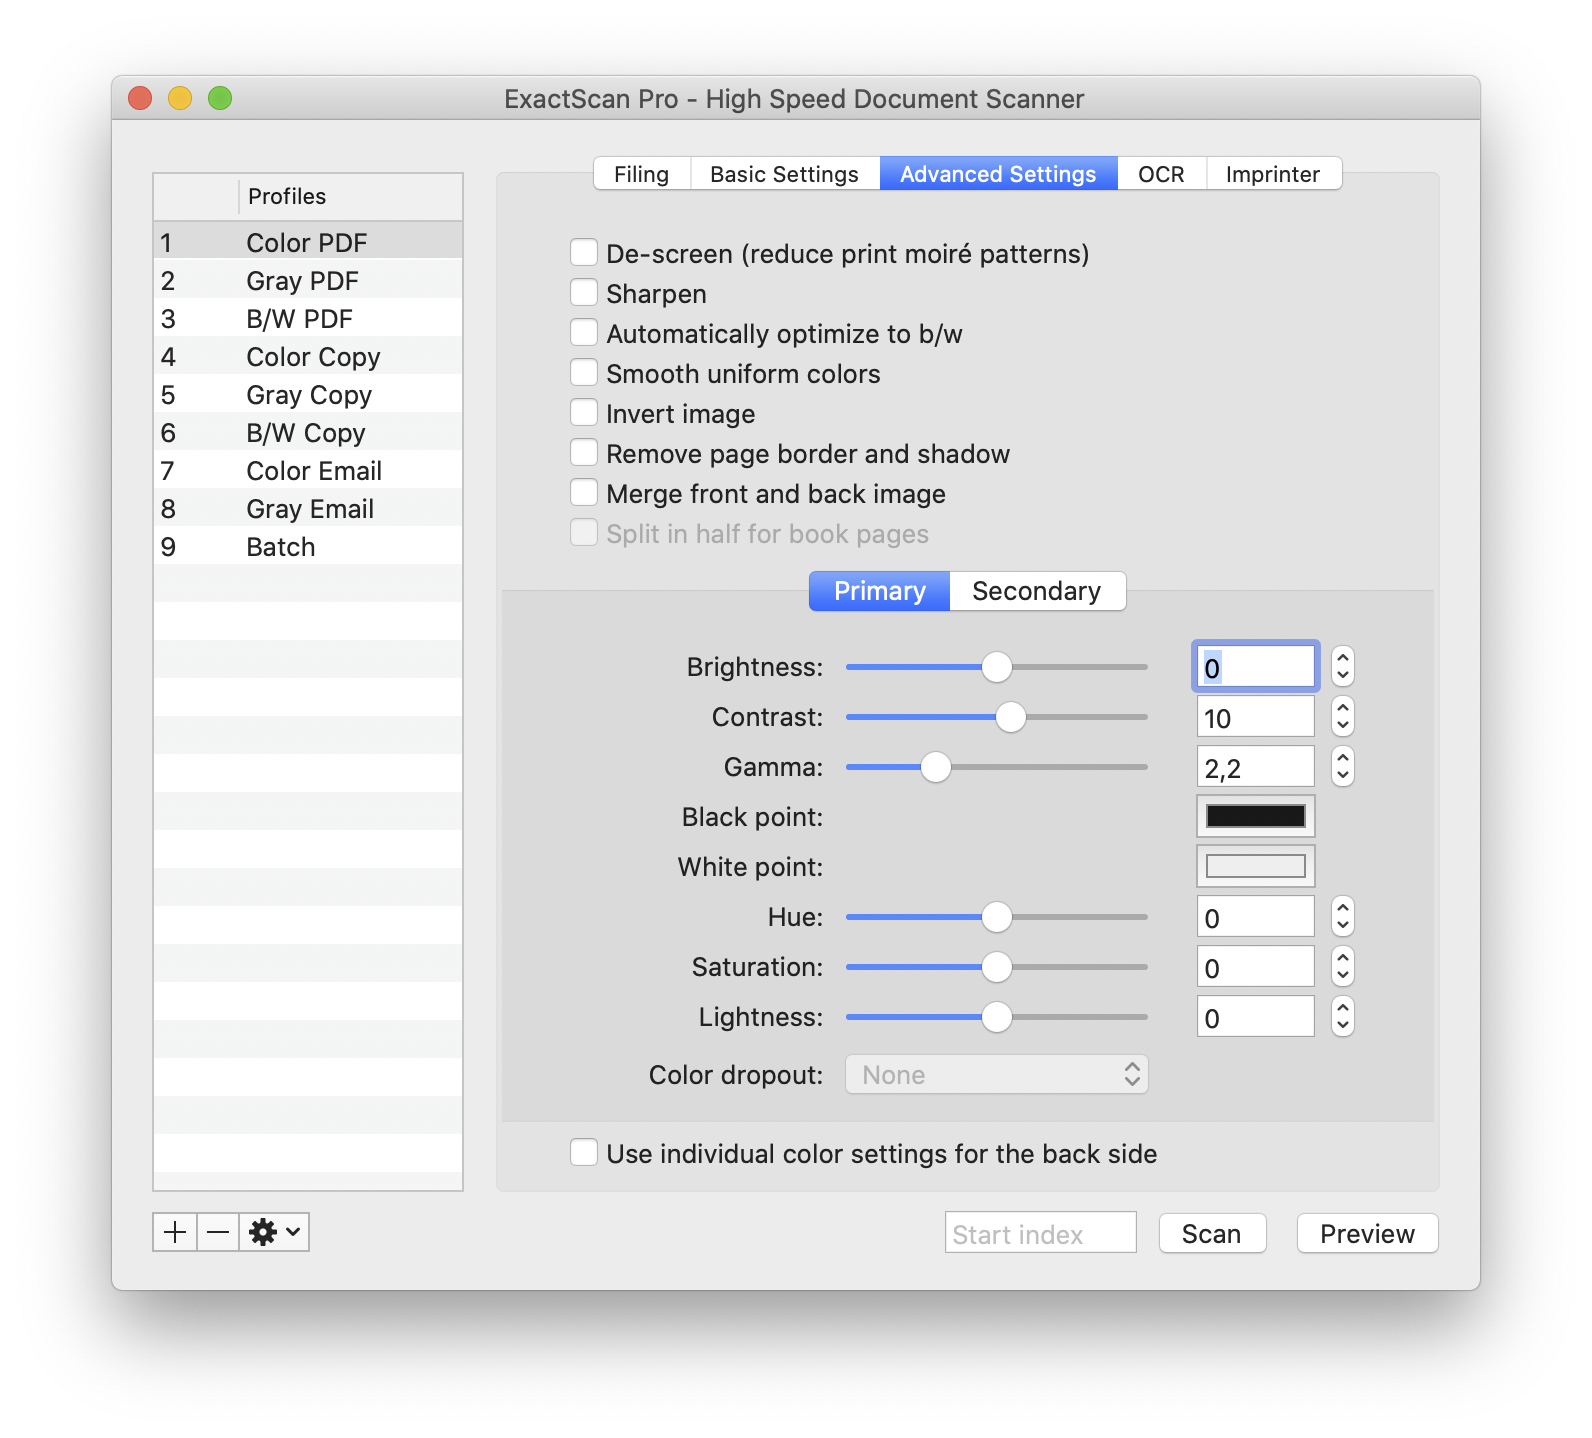The height and width of the screenshot is (1438, 1592).
Task: Click the Lightness value field
Action: (x=1256, y=1016)
